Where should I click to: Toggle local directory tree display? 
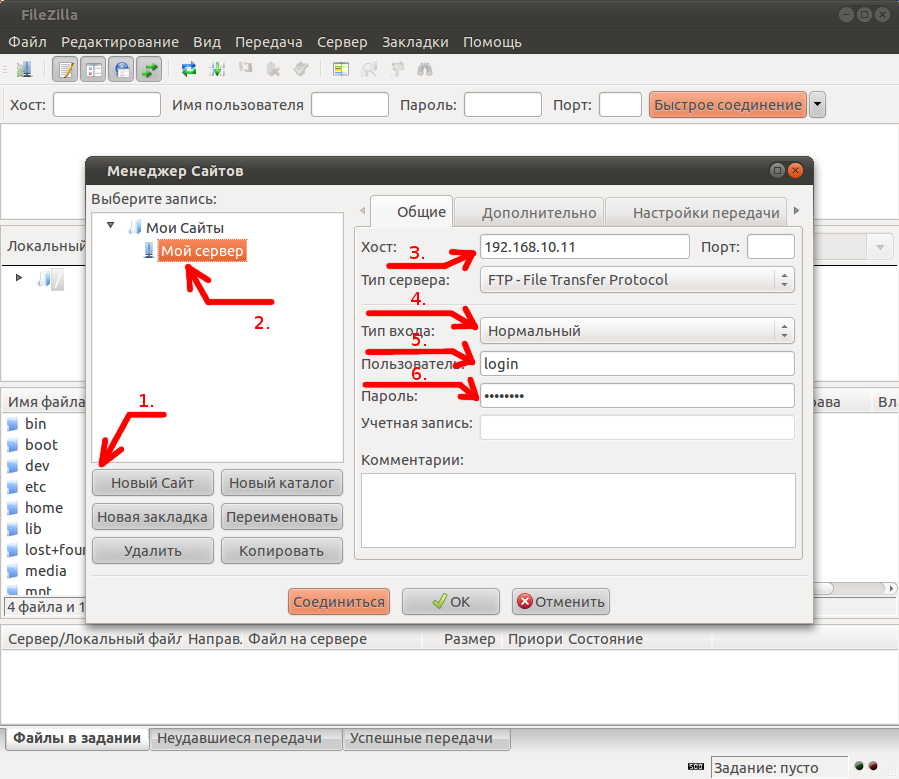93,70
